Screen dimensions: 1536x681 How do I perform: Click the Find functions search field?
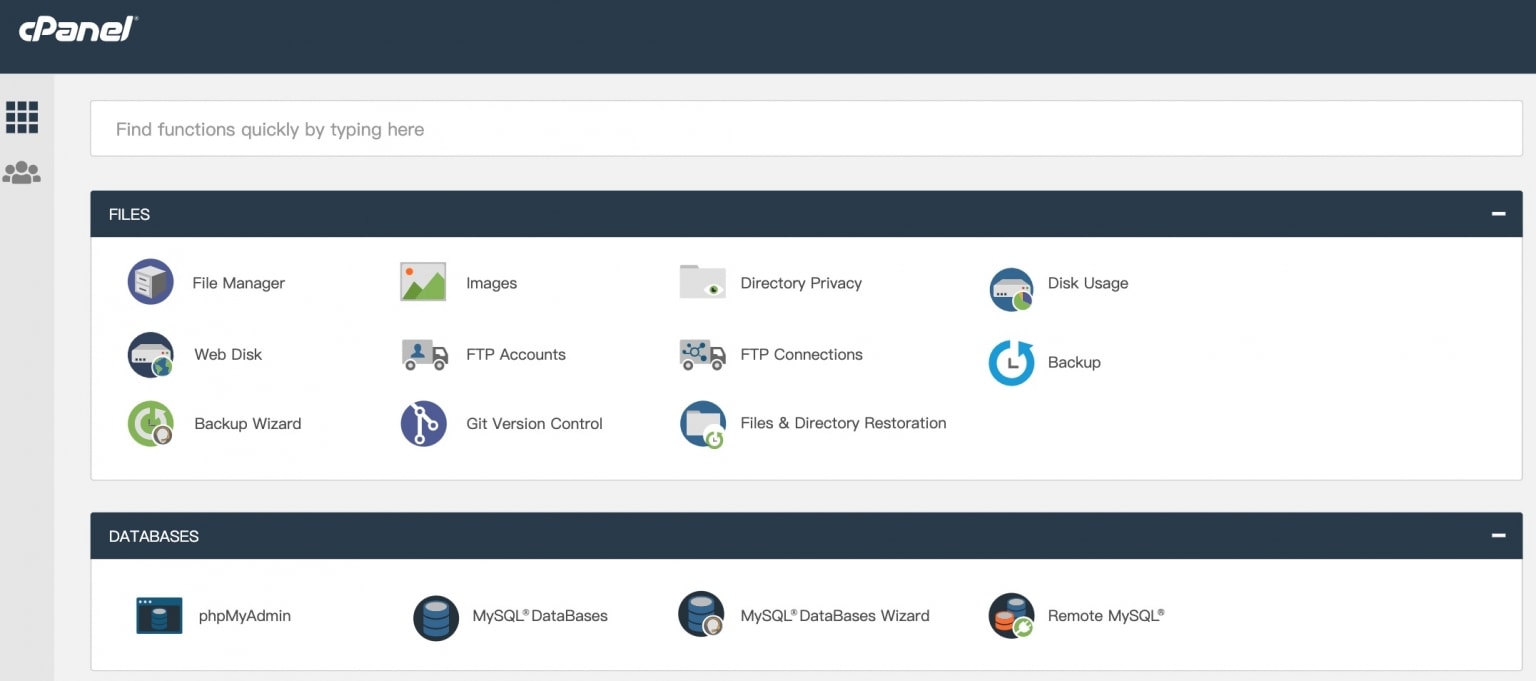(x=806, y=129)
